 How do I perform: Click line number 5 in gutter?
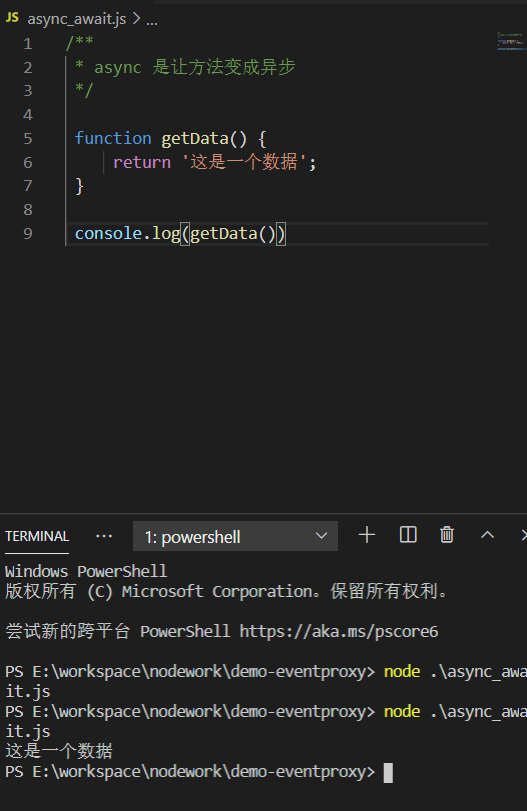pyautogui.click(x=28, y=139)
